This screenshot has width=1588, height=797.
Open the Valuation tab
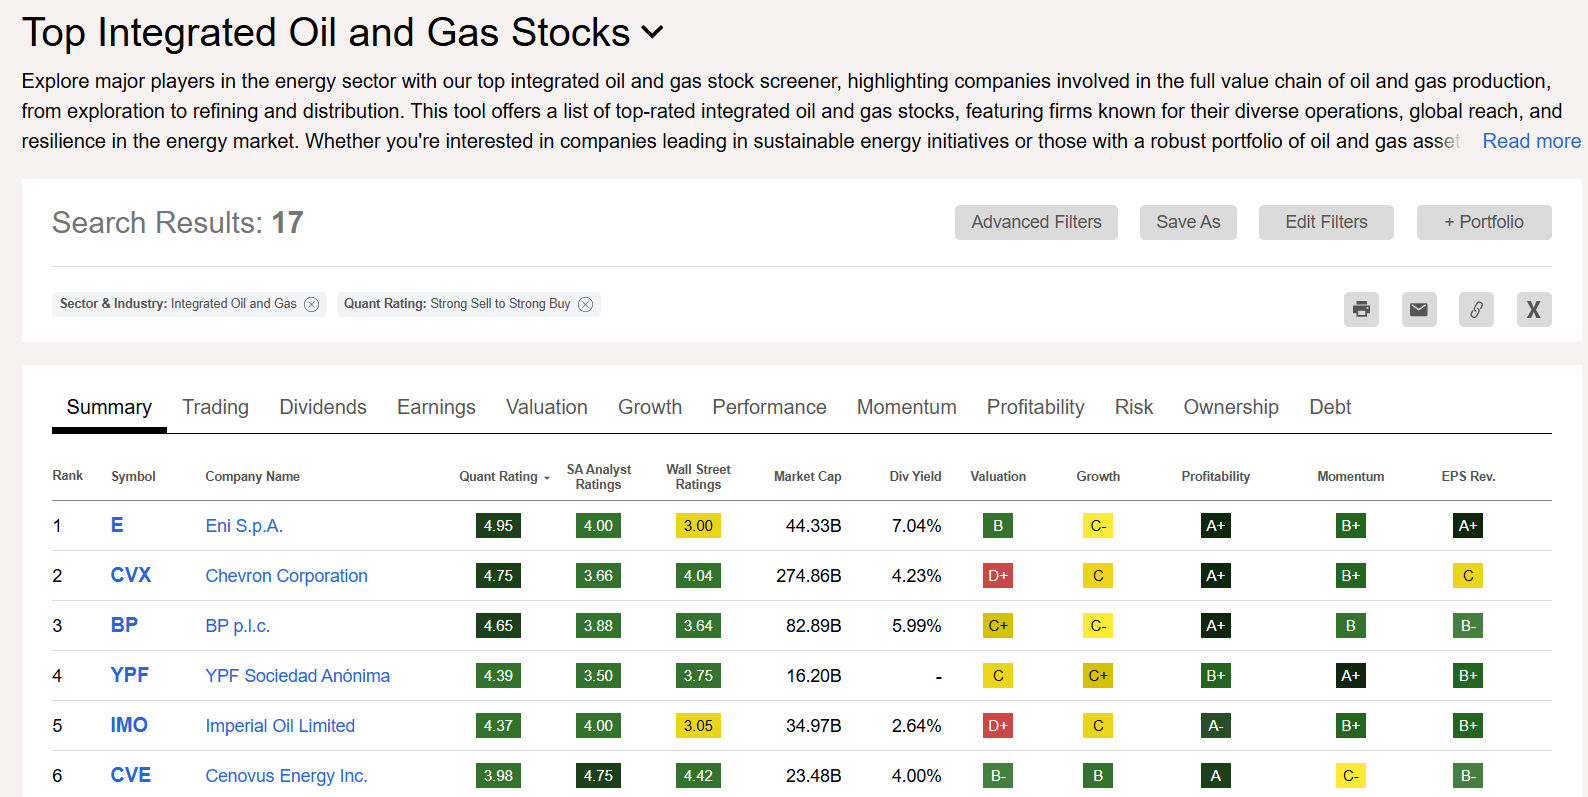(x=546, y=407)
